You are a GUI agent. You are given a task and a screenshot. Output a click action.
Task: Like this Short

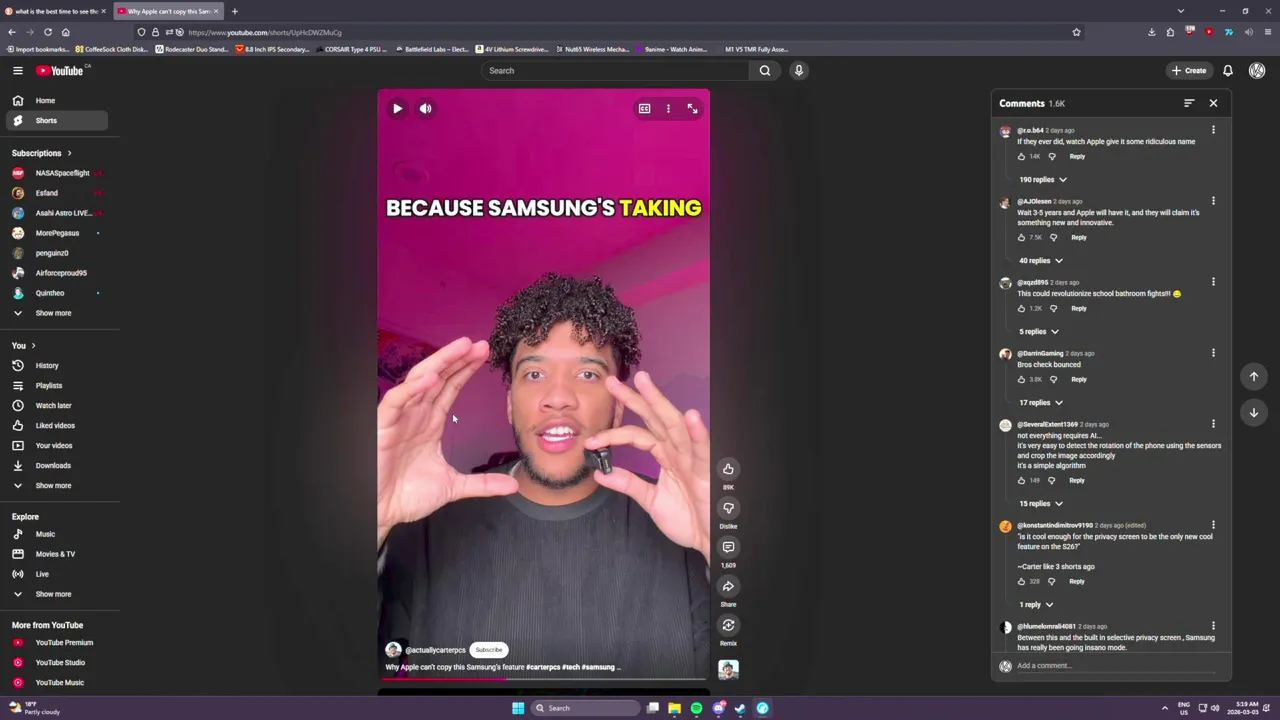click(728, 469)
